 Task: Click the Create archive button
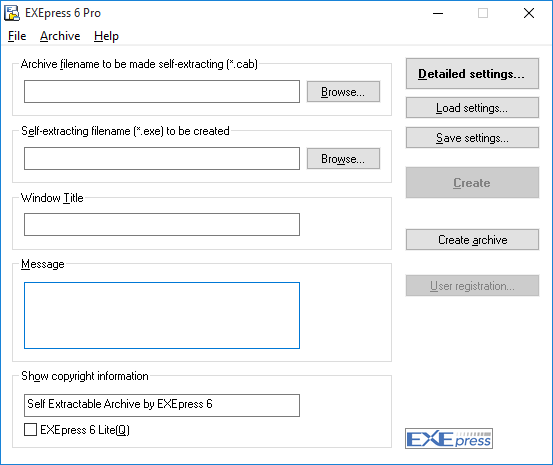[x=472, y=240]
